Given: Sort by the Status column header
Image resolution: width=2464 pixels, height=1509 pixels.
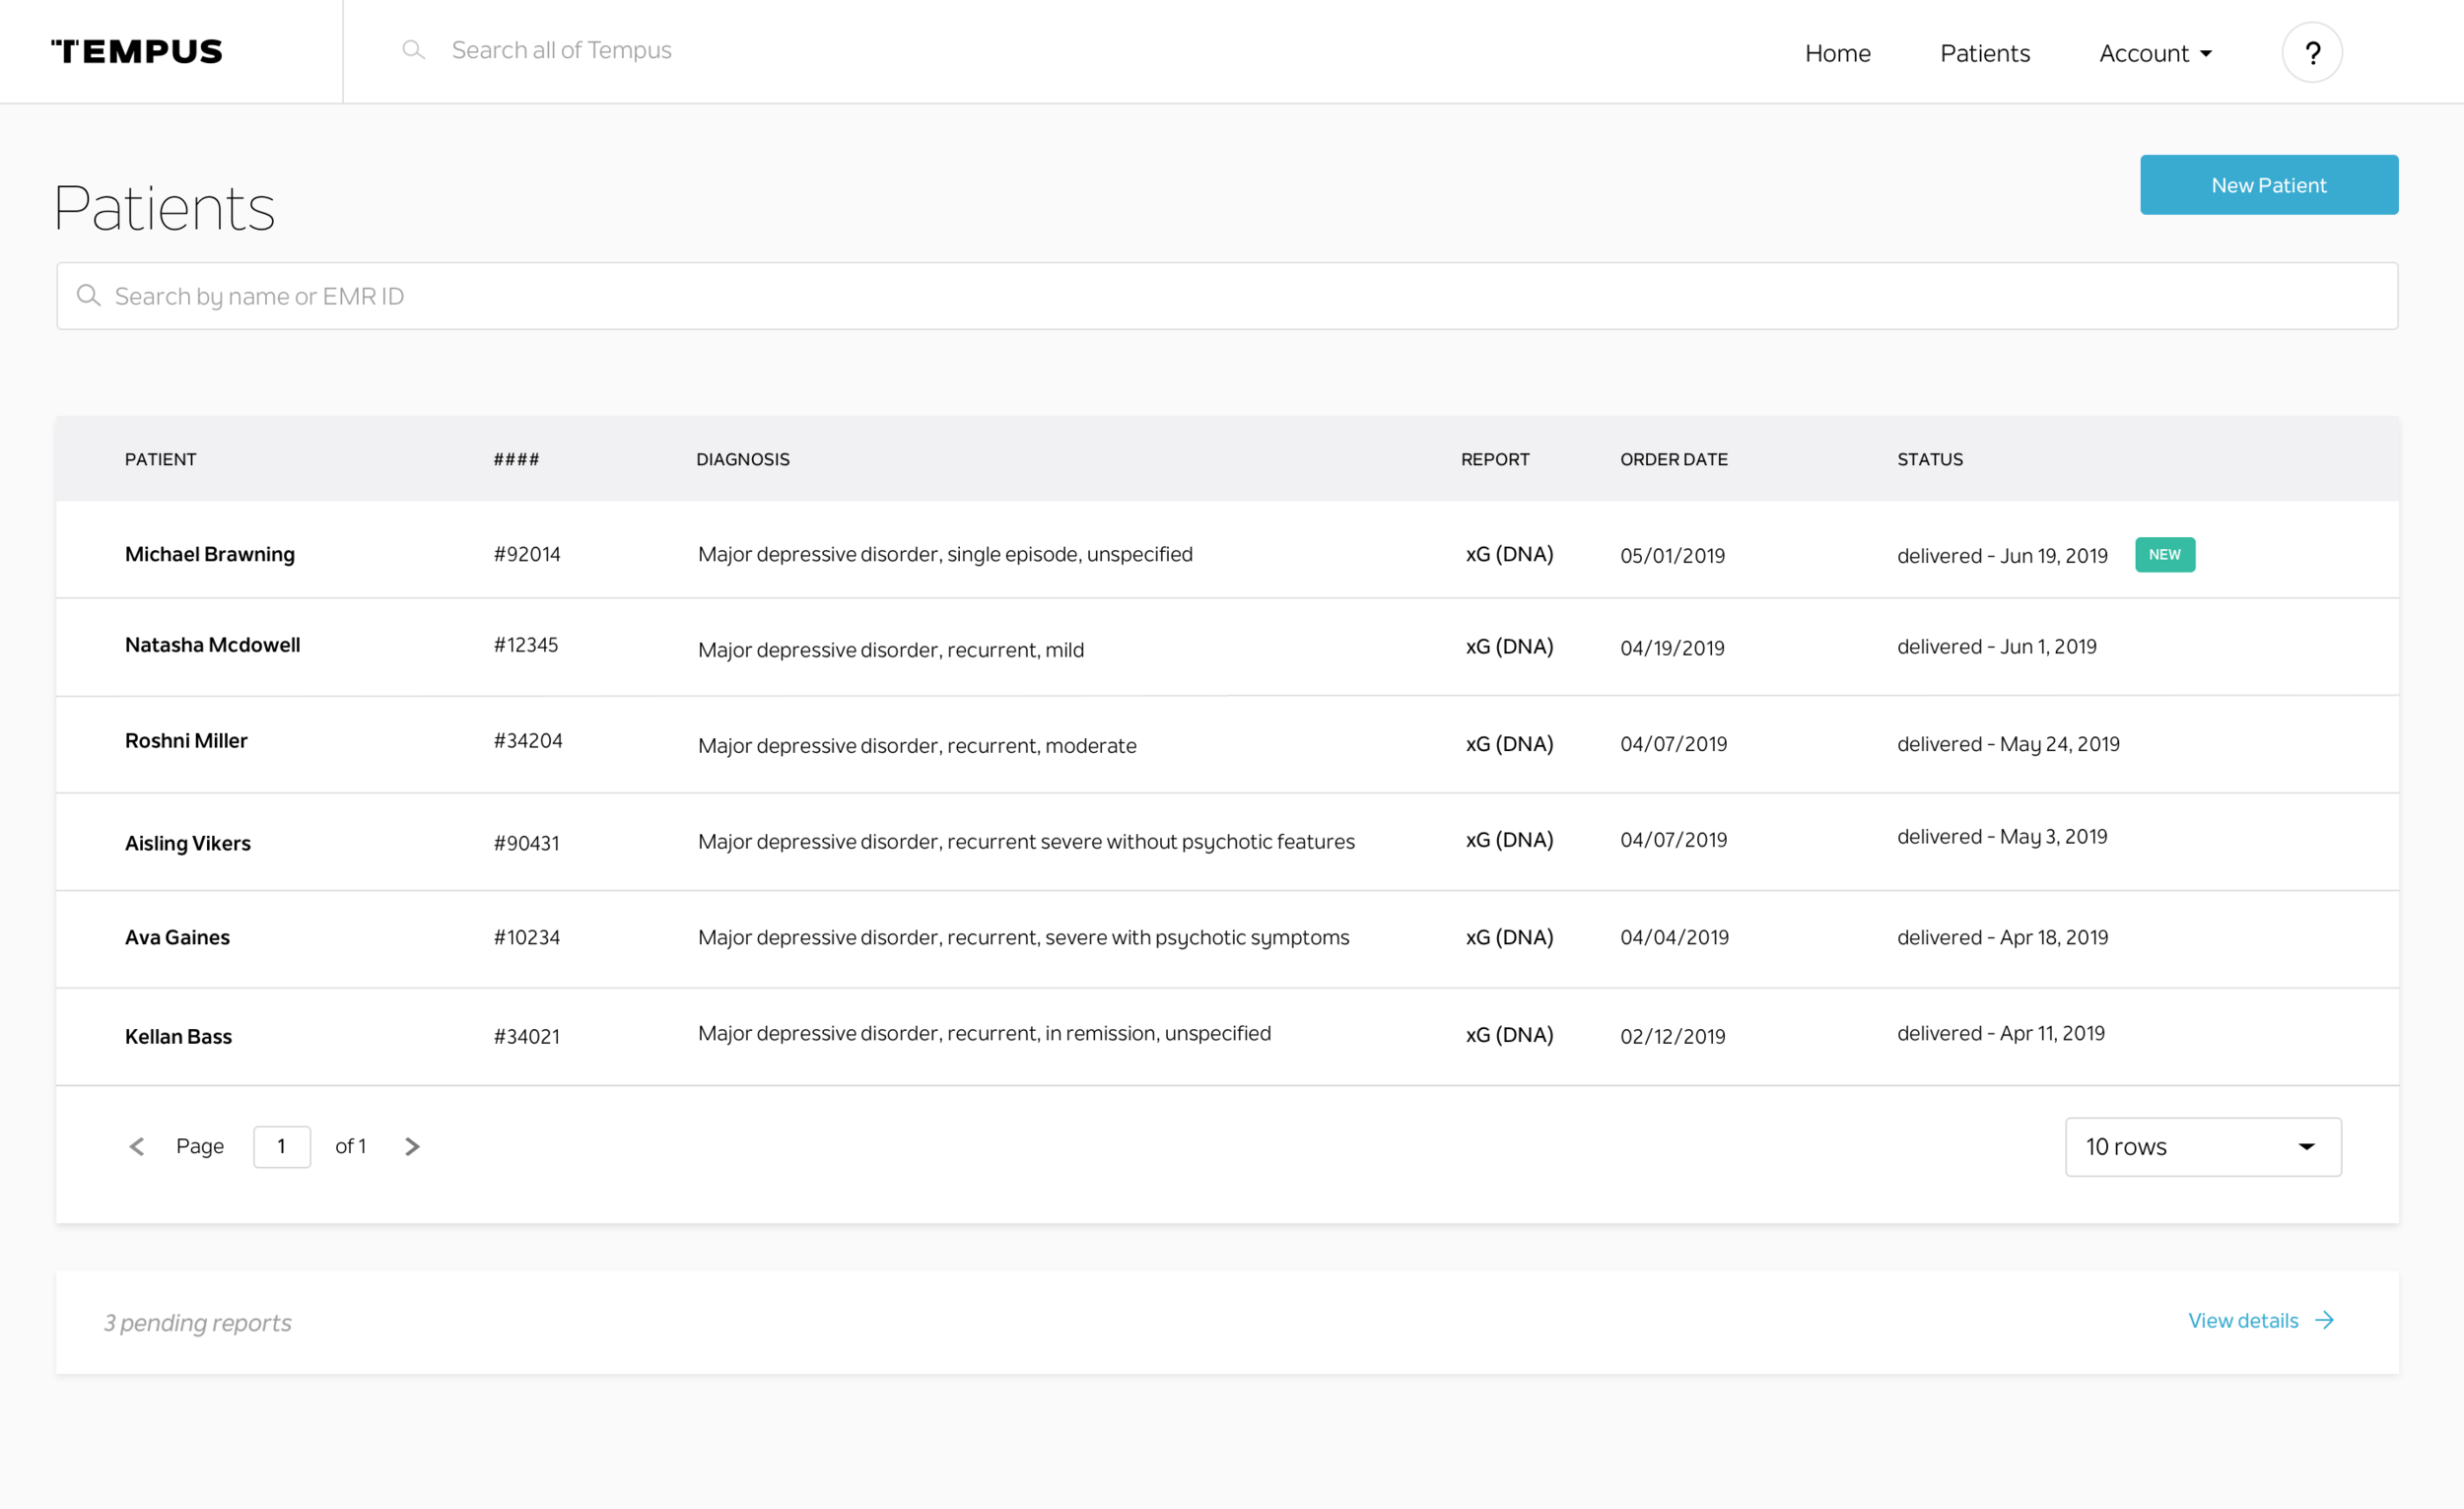Looking at the screenshot, I should 1929,459.
